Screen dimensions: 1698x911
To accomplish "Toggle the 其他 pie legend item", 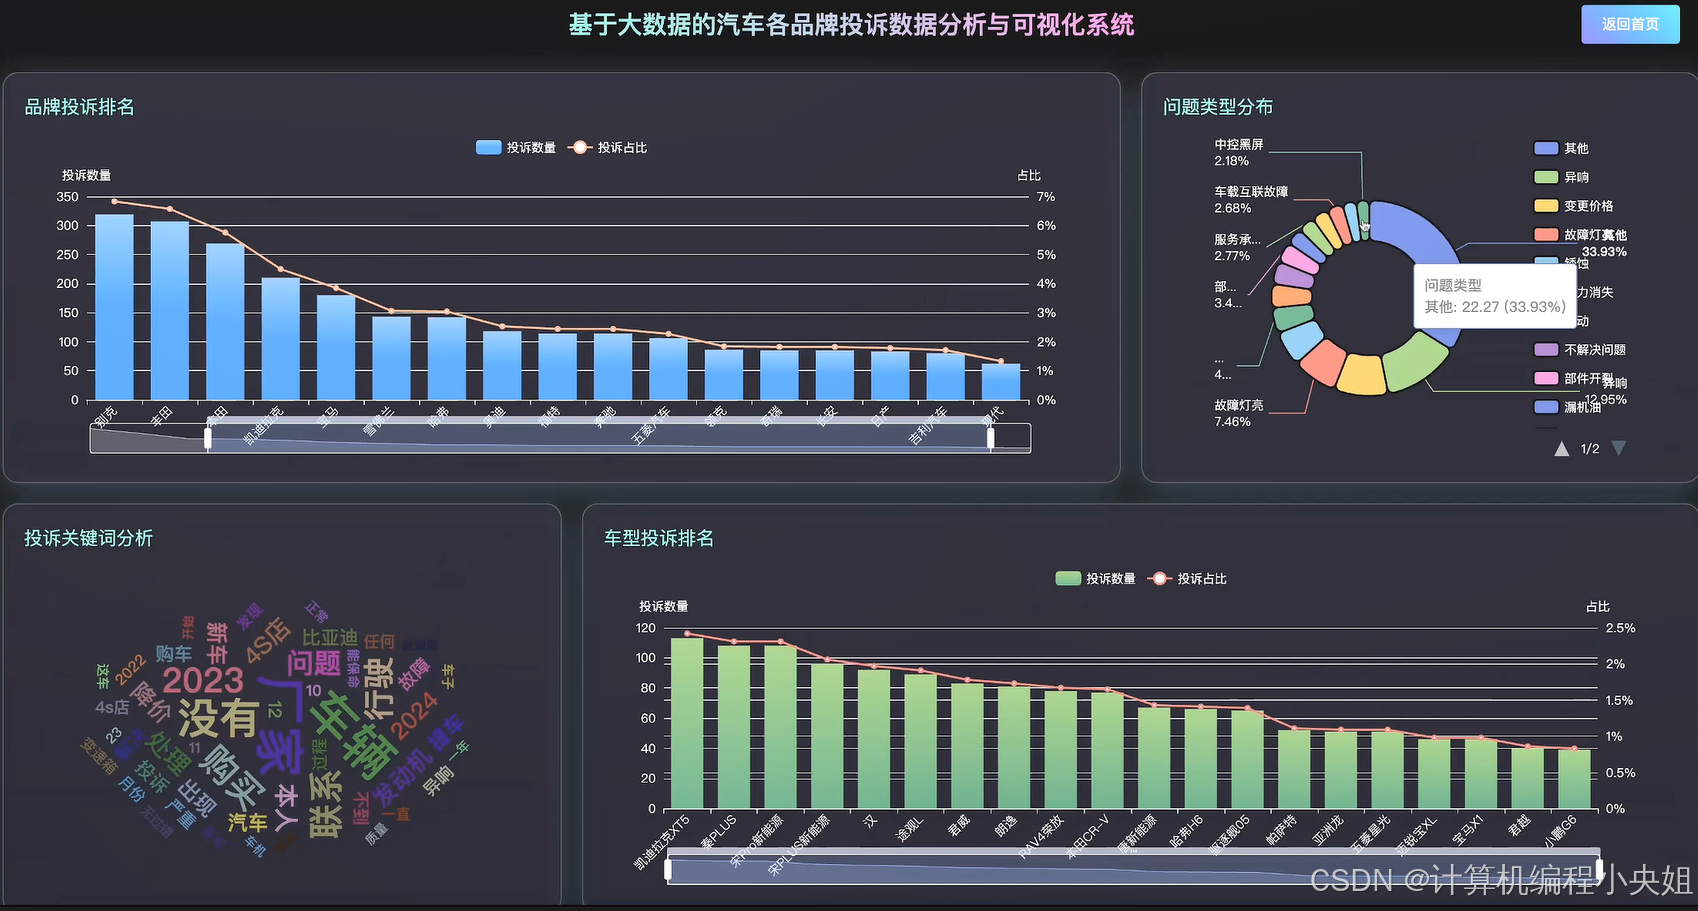I will 1561,148.
